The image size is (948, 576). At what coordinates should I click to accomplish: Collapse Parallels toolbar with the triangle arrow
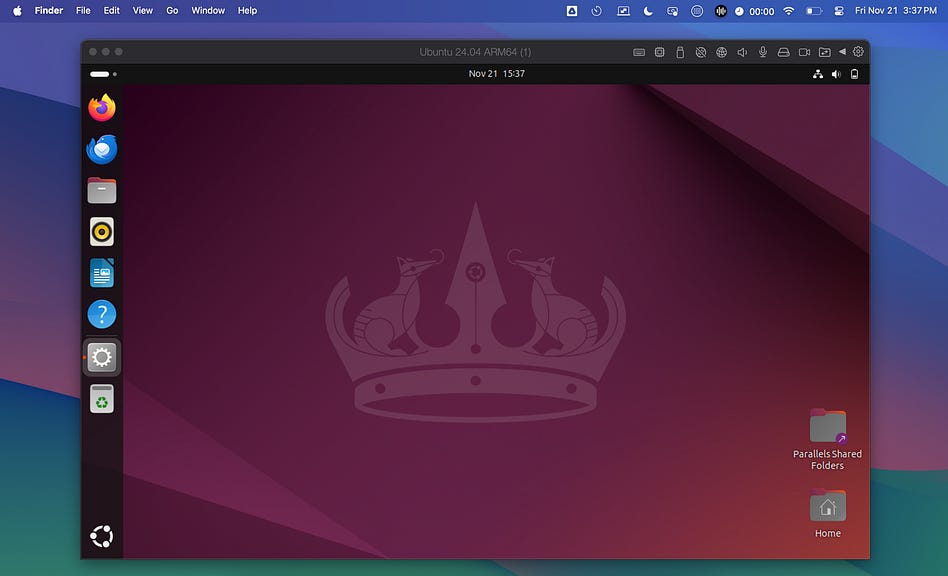tap(842, 51)
